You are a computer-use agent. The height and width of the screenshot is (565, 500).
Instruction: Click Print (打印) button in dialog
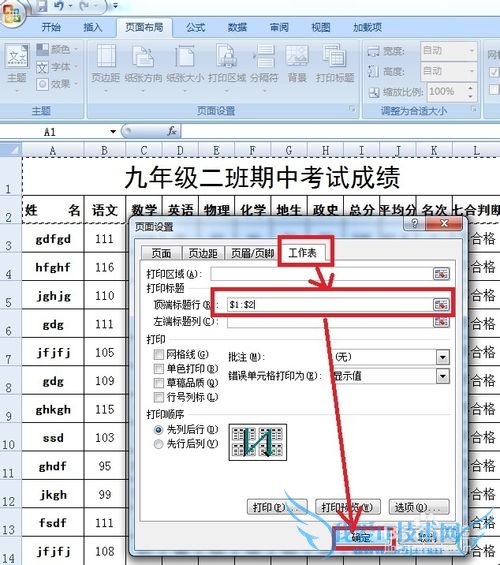277,507
